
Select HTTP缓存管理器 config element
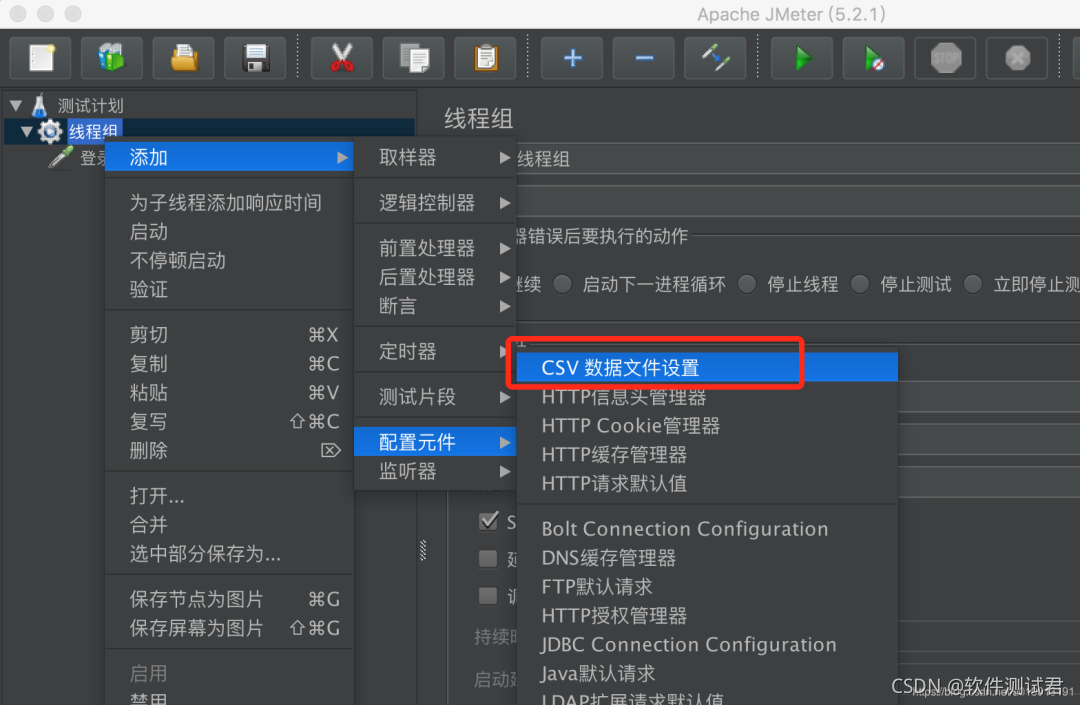707,454
